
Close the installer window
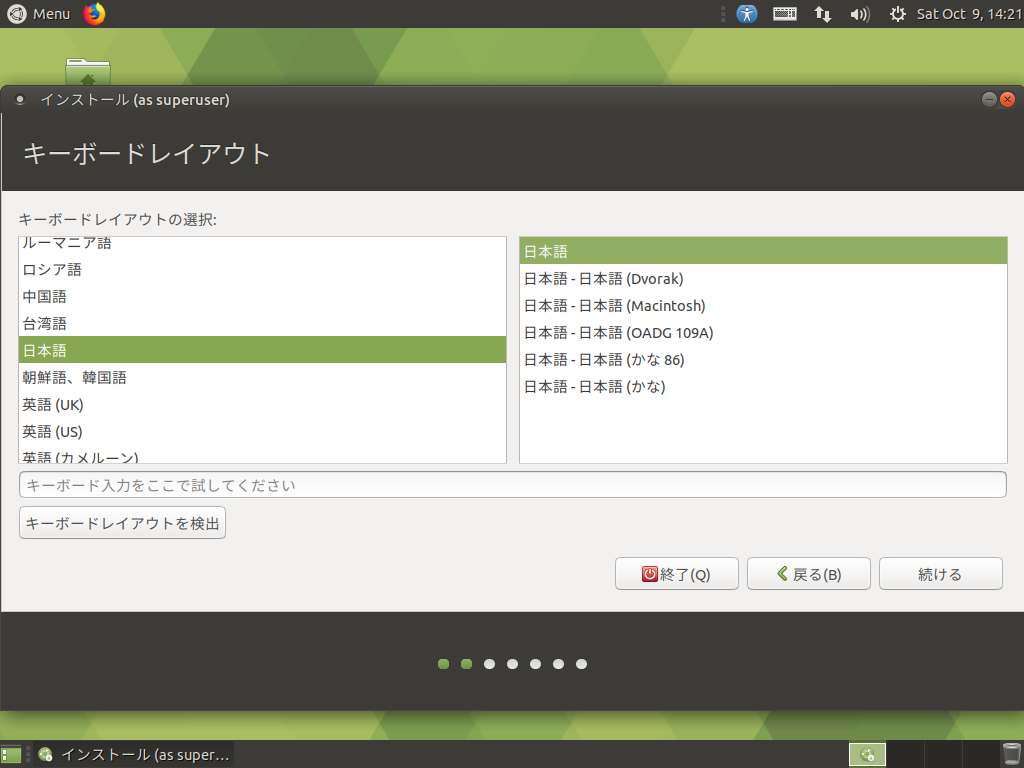point(1008,99)
